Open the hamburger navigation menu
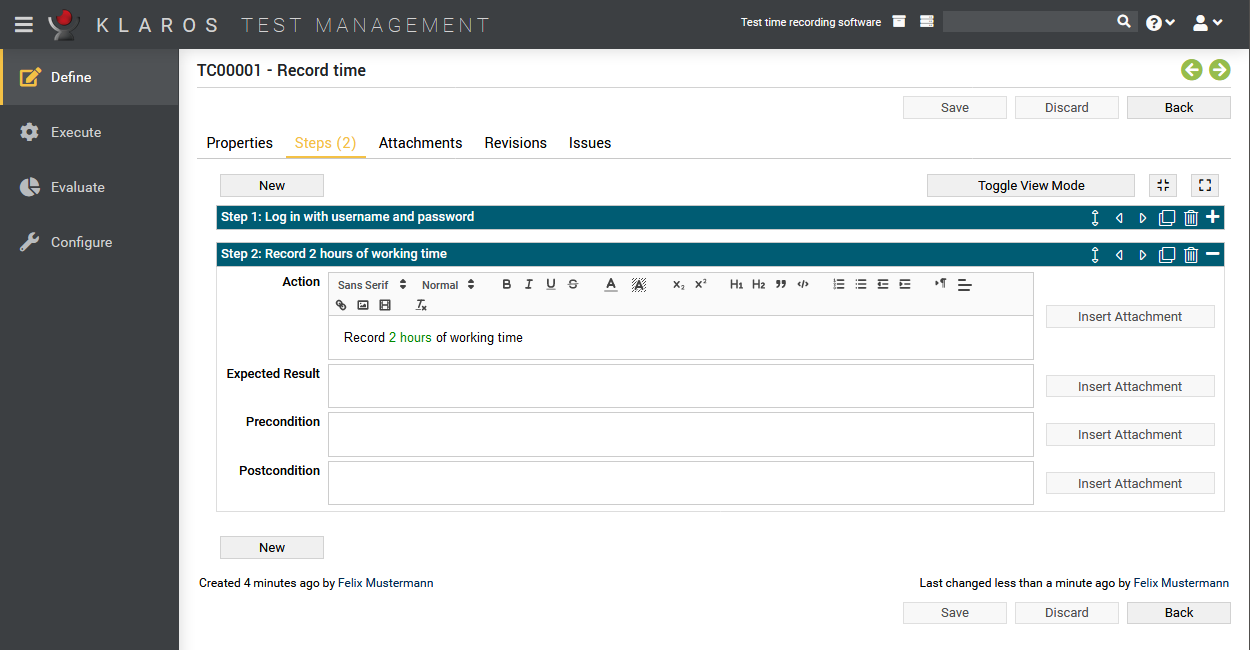 [x=24, y=24]
